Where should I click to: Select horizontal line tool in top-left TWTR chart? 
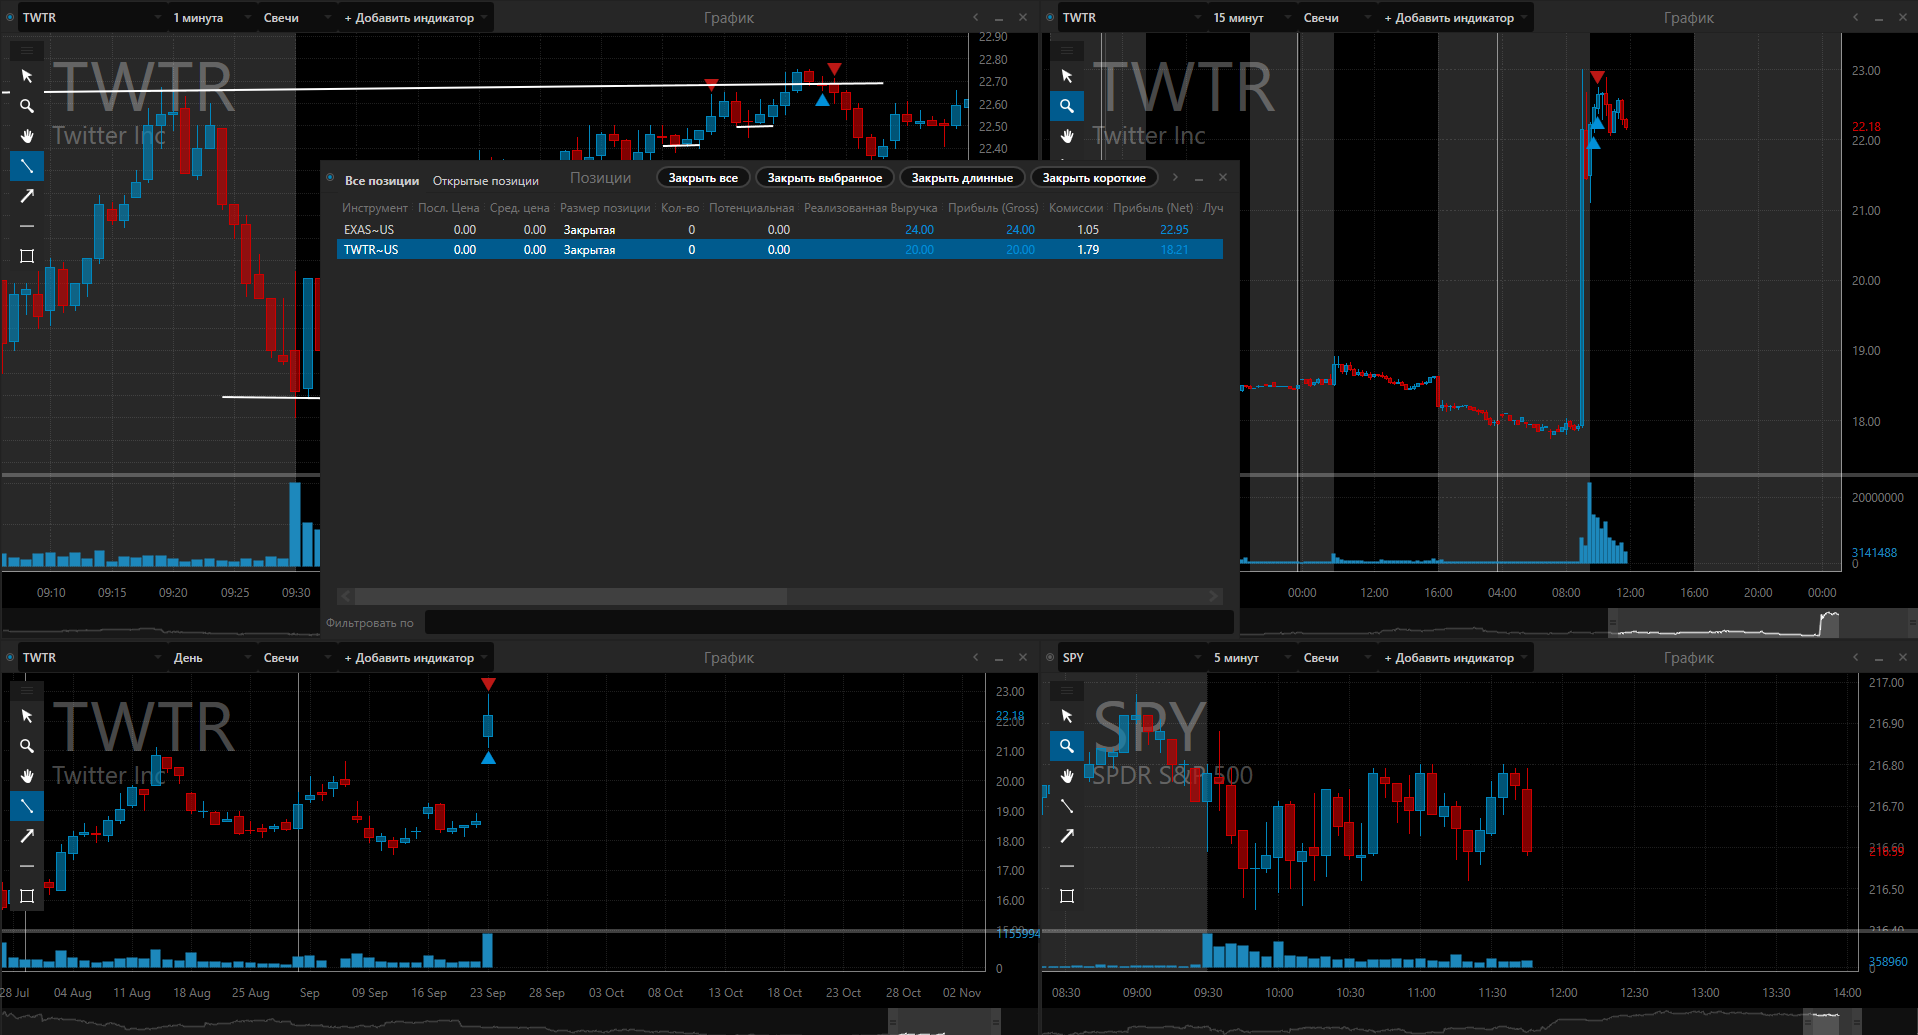[x=27, y=226]
